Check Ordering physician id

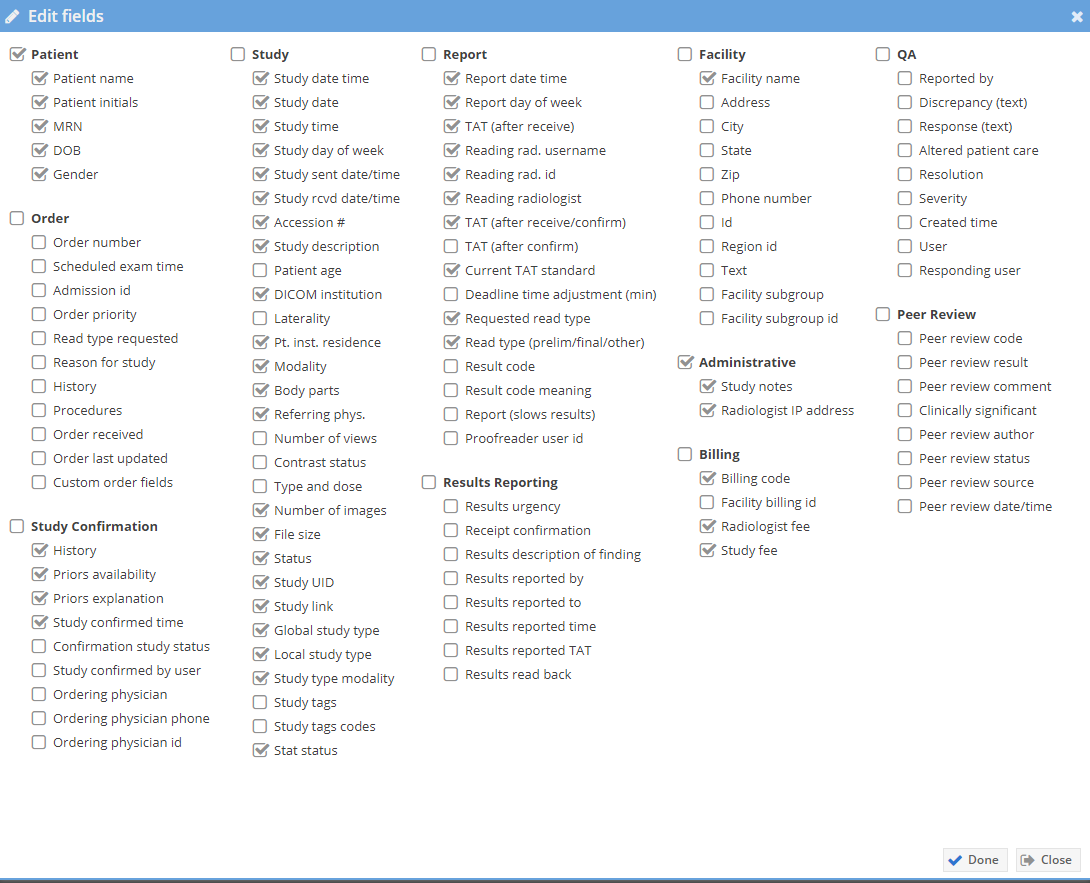tap(40, 743)
